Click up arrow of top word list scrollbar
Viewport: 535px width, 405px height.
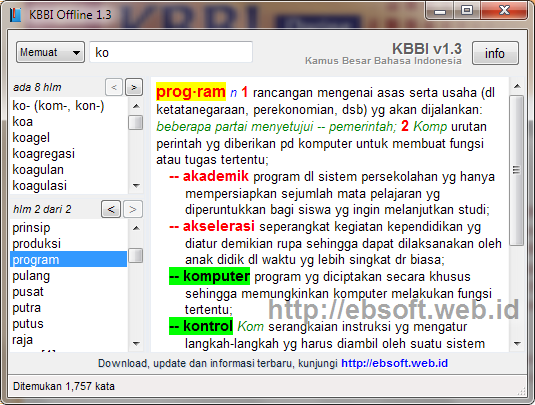click(136, 106)
